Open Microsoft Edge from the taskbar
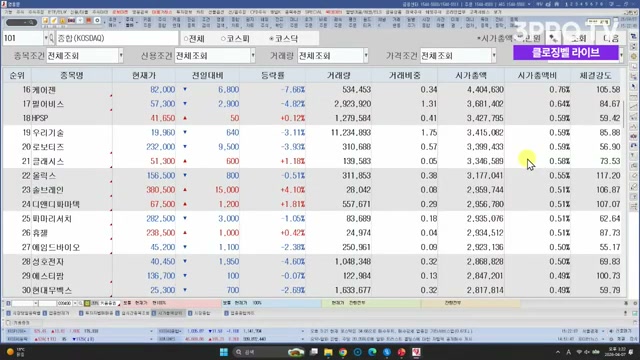The width and height of the screenshot is (640, 360). (372, 352)
